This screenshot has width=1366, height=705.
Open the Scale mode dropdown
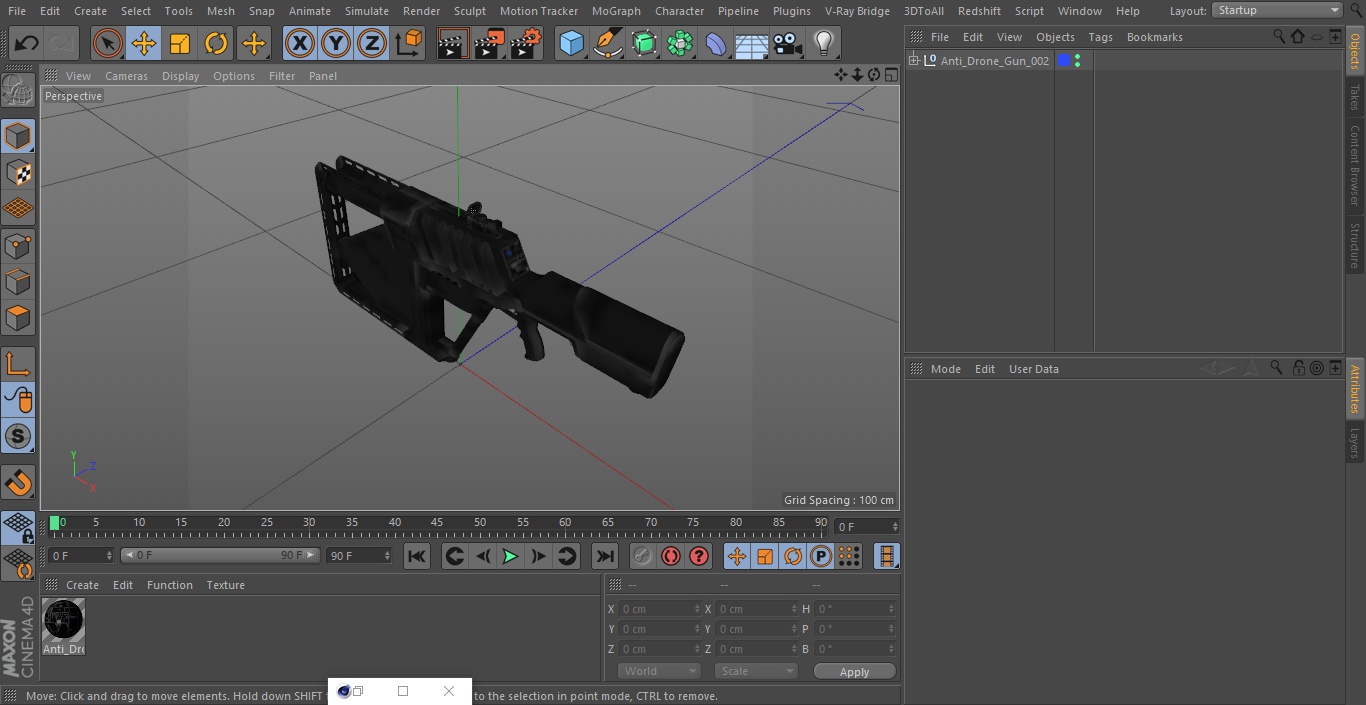pyautogui.click(x=756, y=671)
